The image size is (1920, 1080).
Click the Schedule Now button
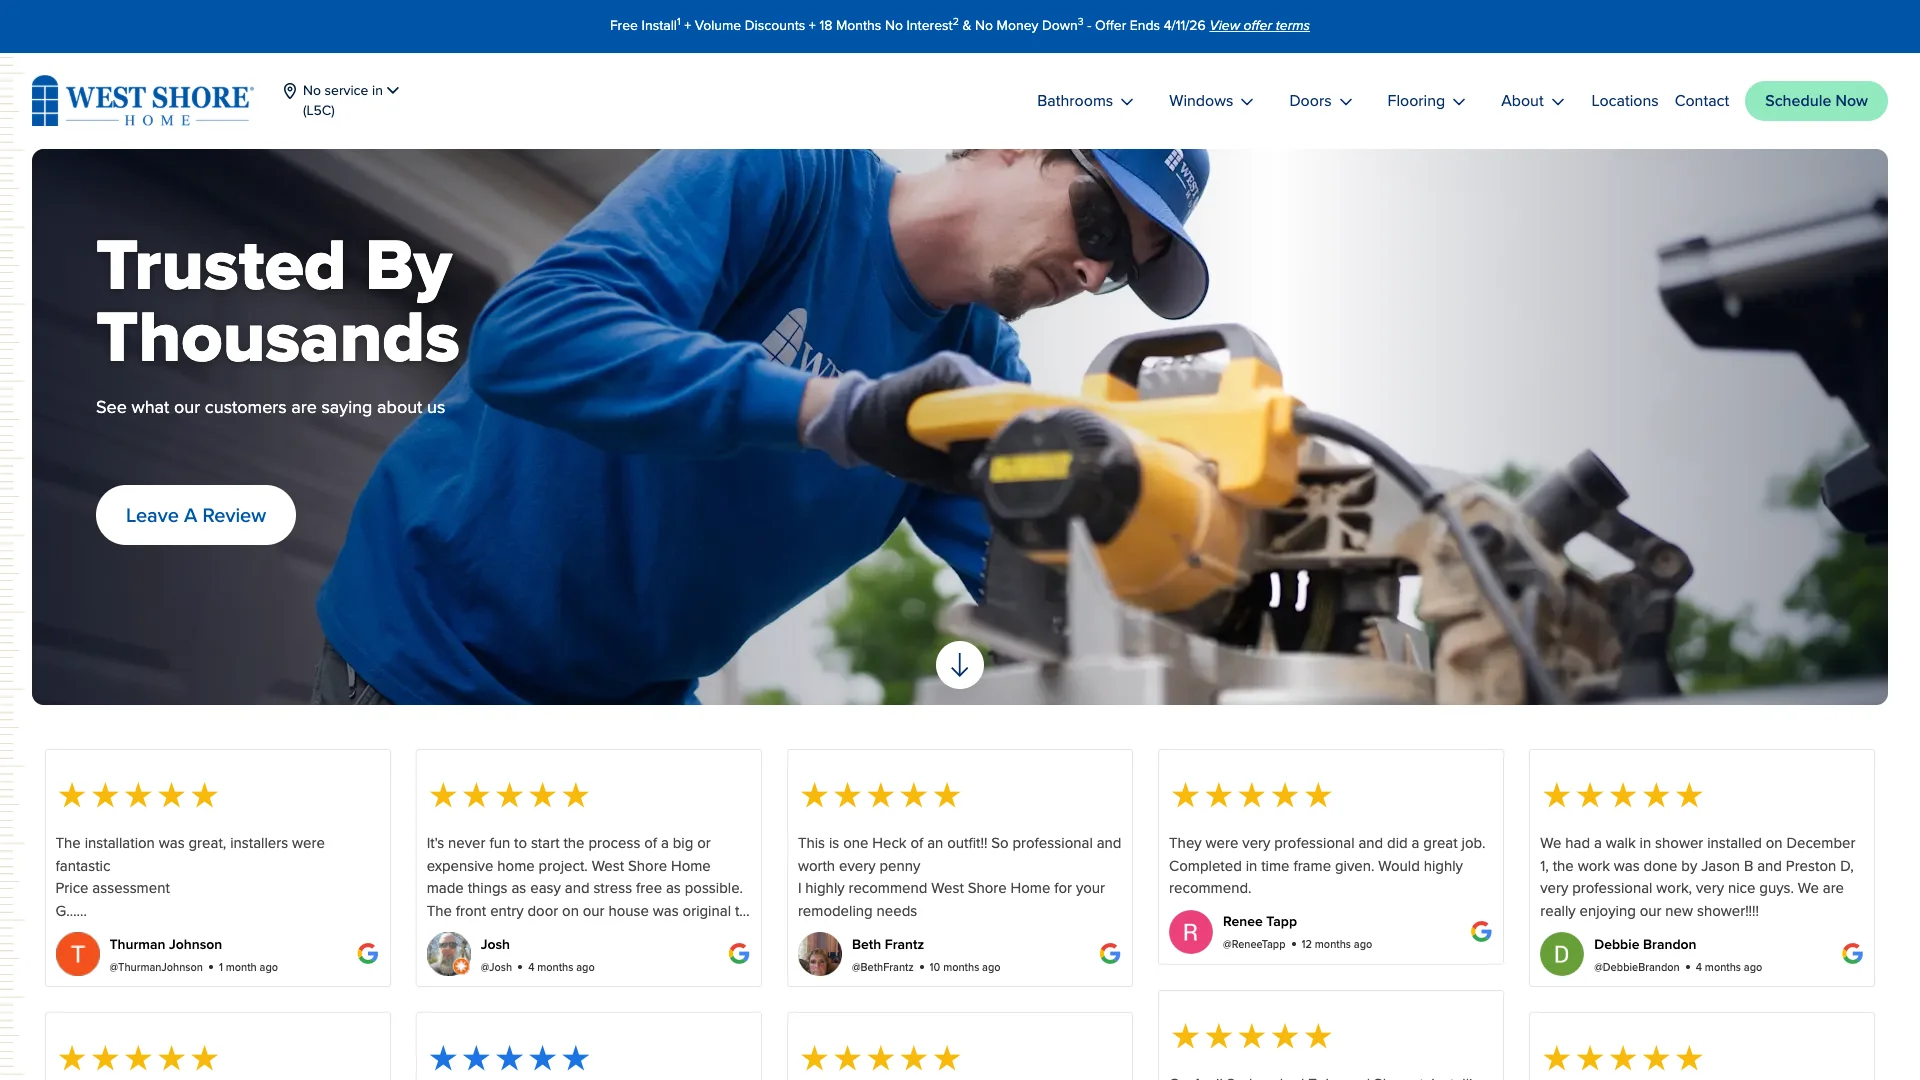1816,100
